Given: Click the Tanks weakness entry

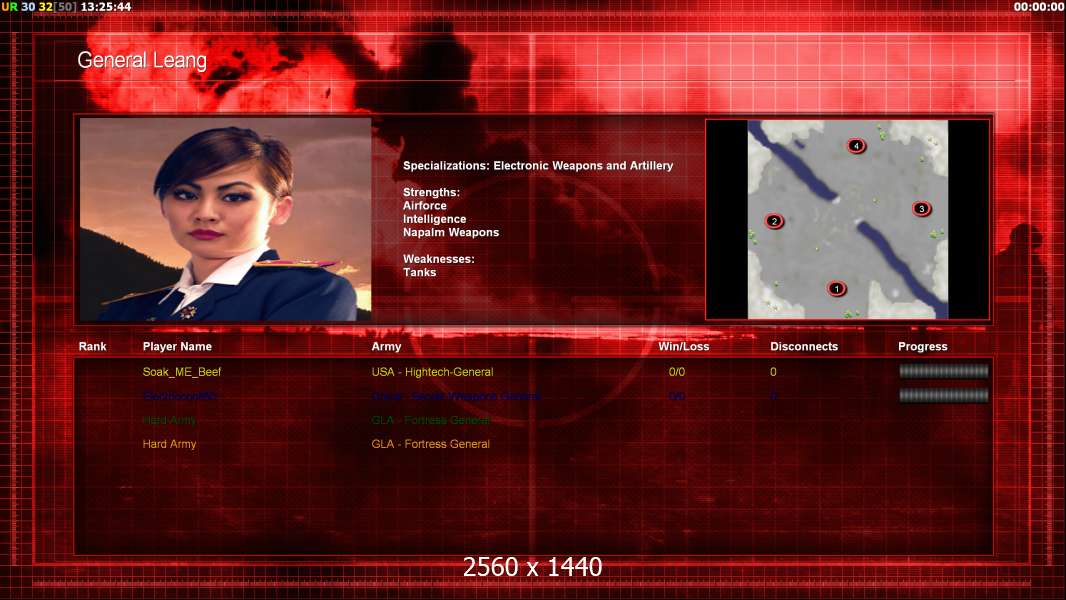Looking at the screenshot, I should (x=419, y=272).
